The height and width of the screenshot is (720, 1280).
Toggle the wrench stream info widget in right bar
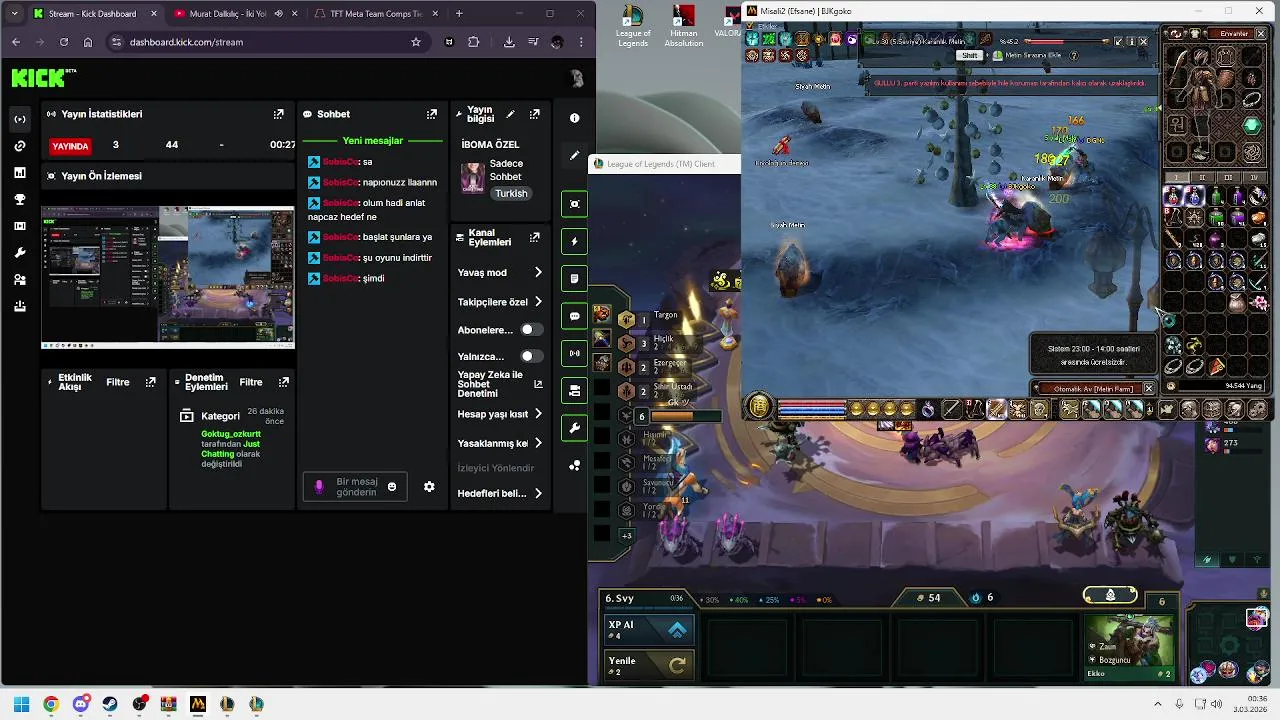575,428
